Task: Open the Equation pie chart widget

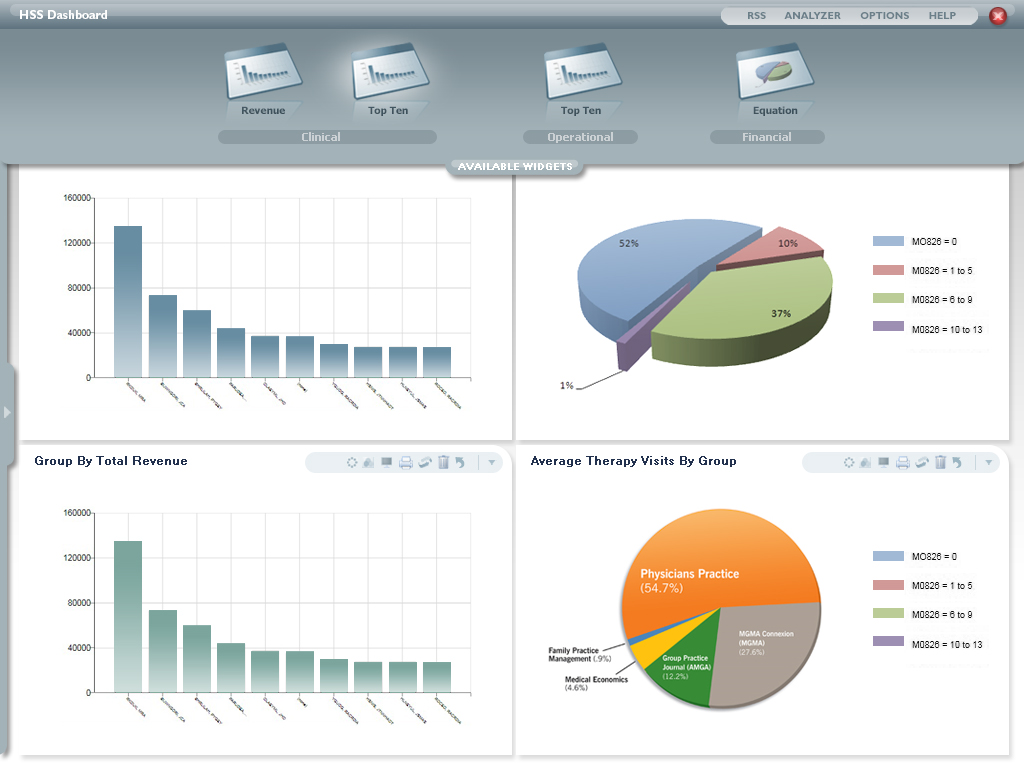Action: coord(775,73)
